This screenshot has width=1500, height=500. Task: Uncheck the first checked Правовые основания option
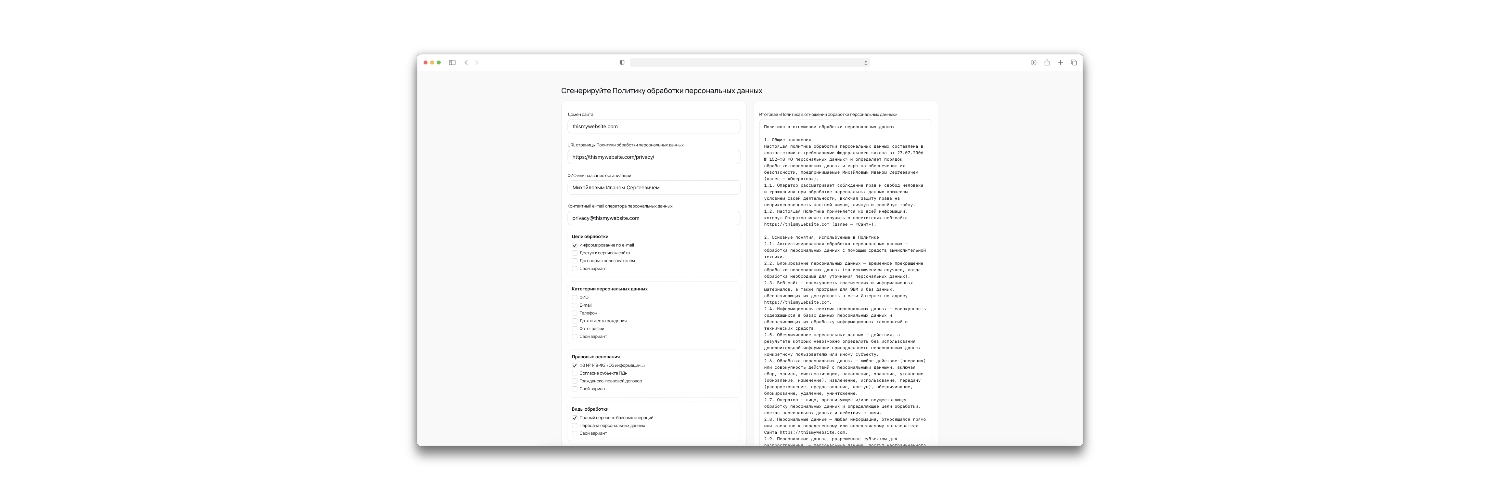click(575, 365)
